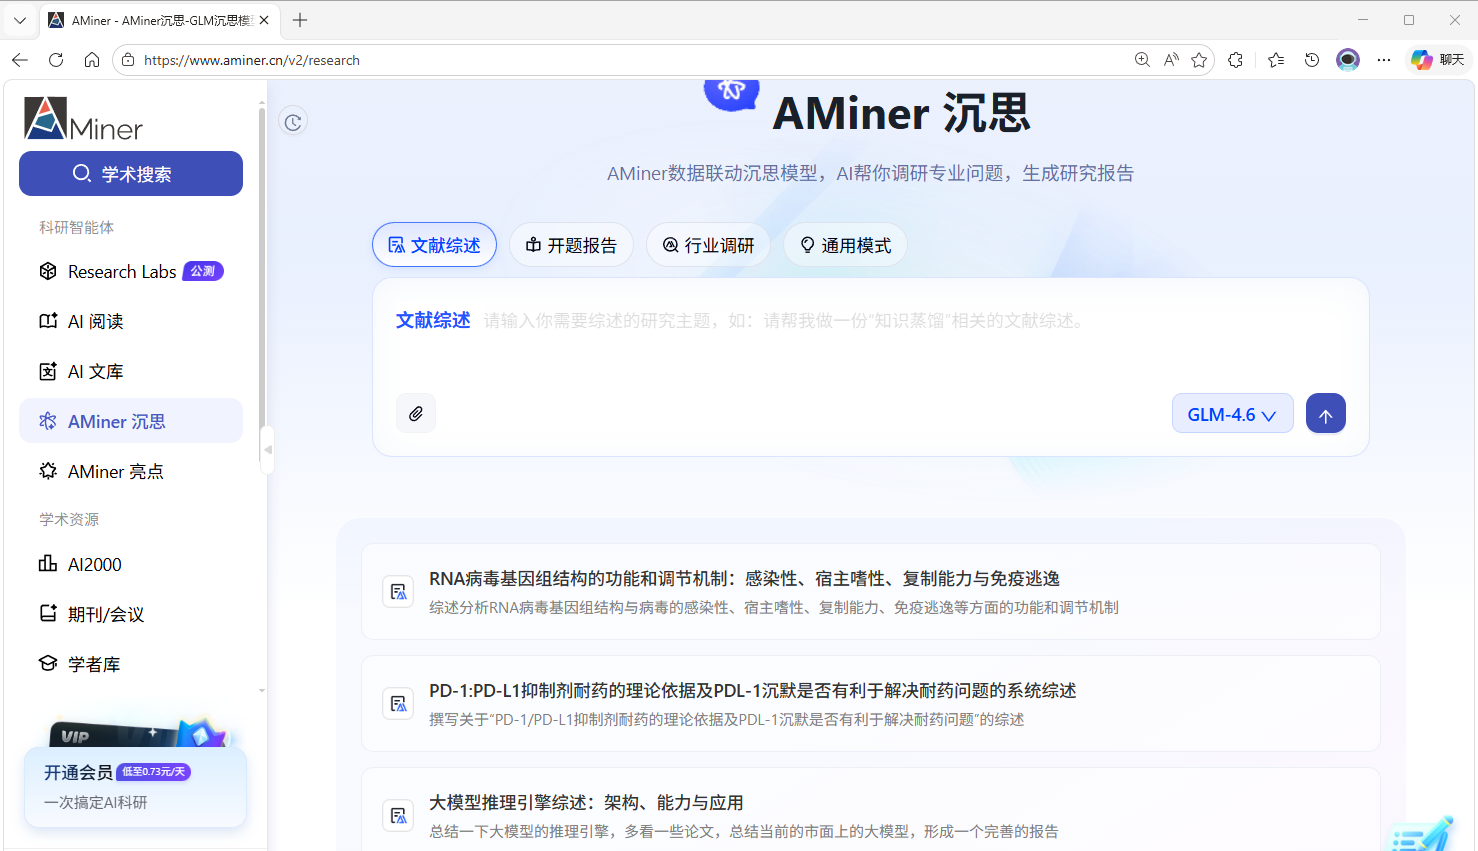
Task: Select the 文献综述 tab
Action: pyautogui.click(x=434, y=245)
